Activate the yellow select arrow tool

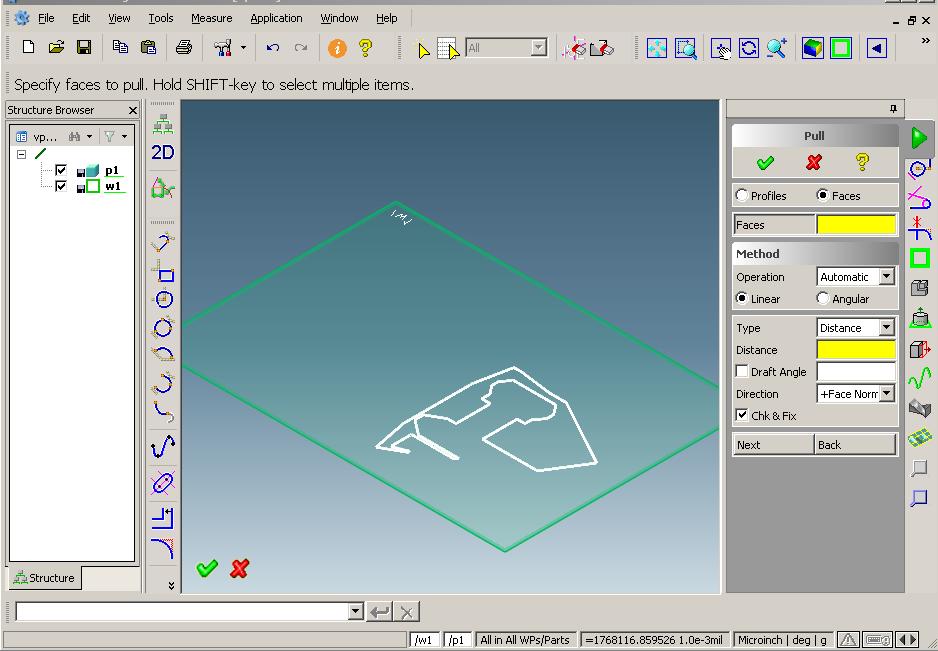pos(424,50)
